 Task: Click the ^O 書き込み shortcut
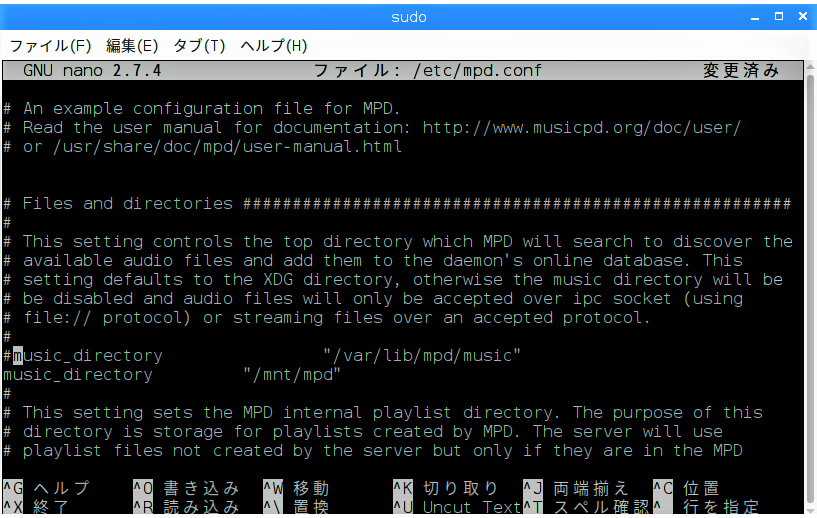click(x=186, y=488)
